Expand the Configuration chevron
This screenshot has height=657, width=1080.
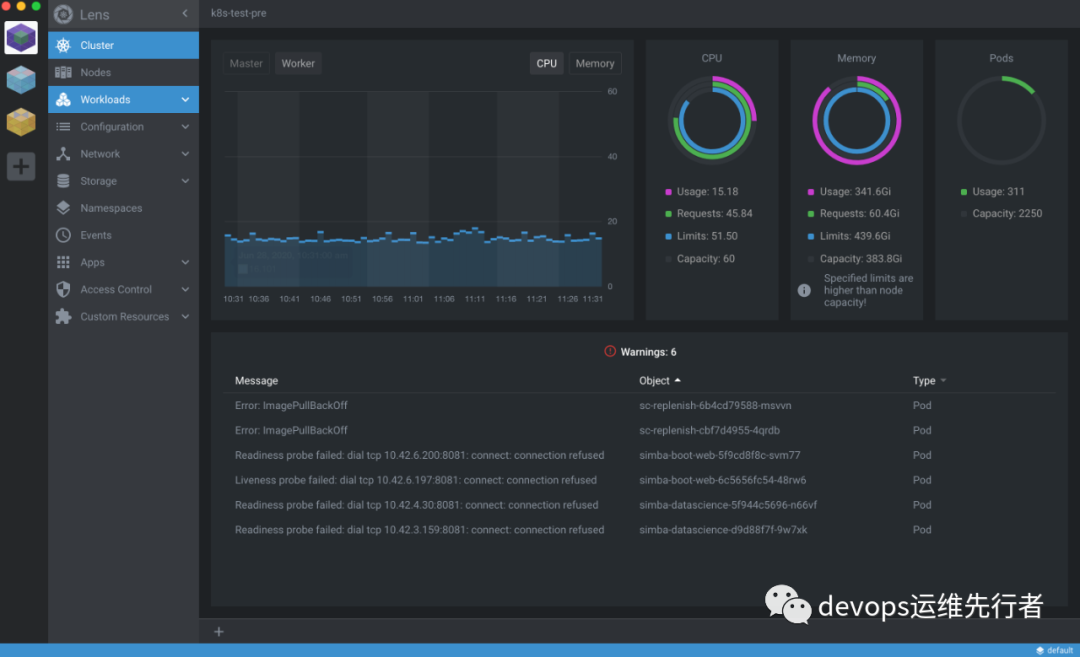click(x=185, y=127)
